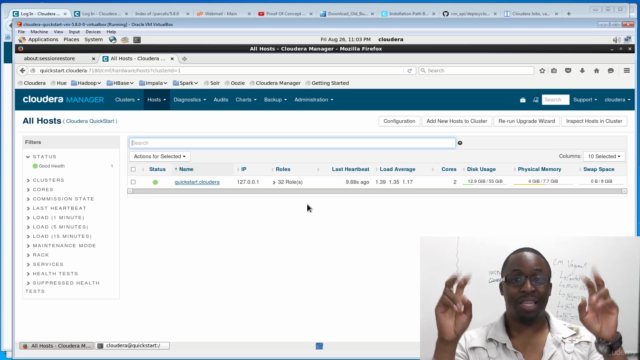Check the quickstart.cloudera host row checkbox
Image resolution: width=640 pixels, height=360 pixels.
coord(133,182)
